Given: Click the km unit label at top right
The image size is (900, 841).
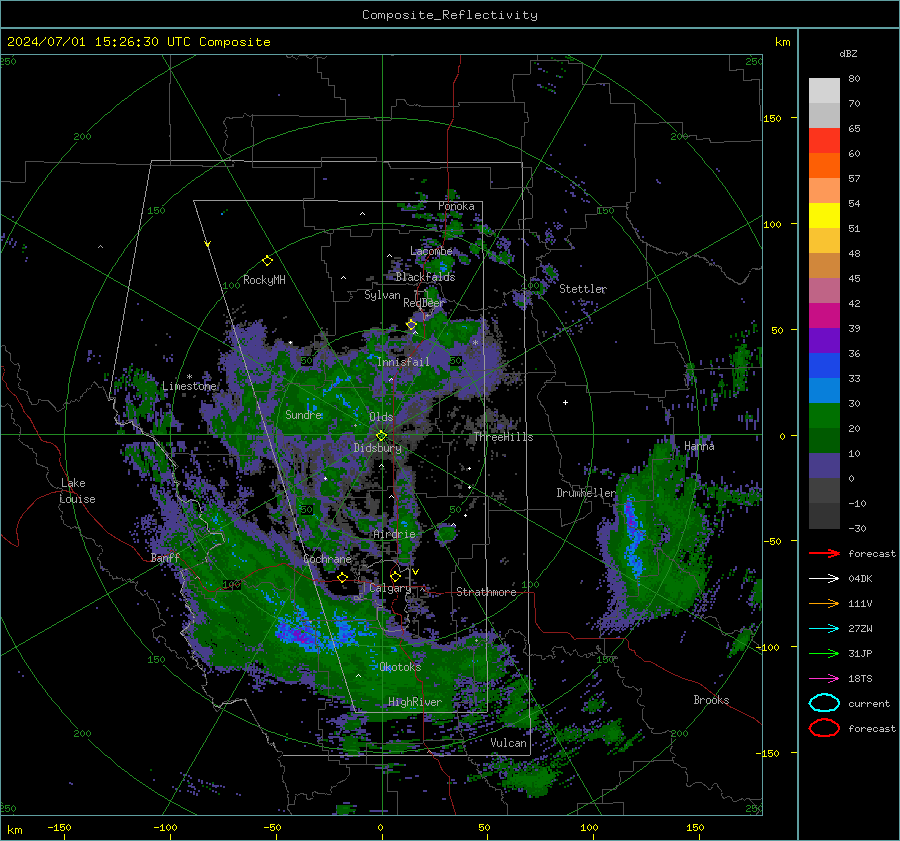Looking at the screenshot, I should pos(782,42).
